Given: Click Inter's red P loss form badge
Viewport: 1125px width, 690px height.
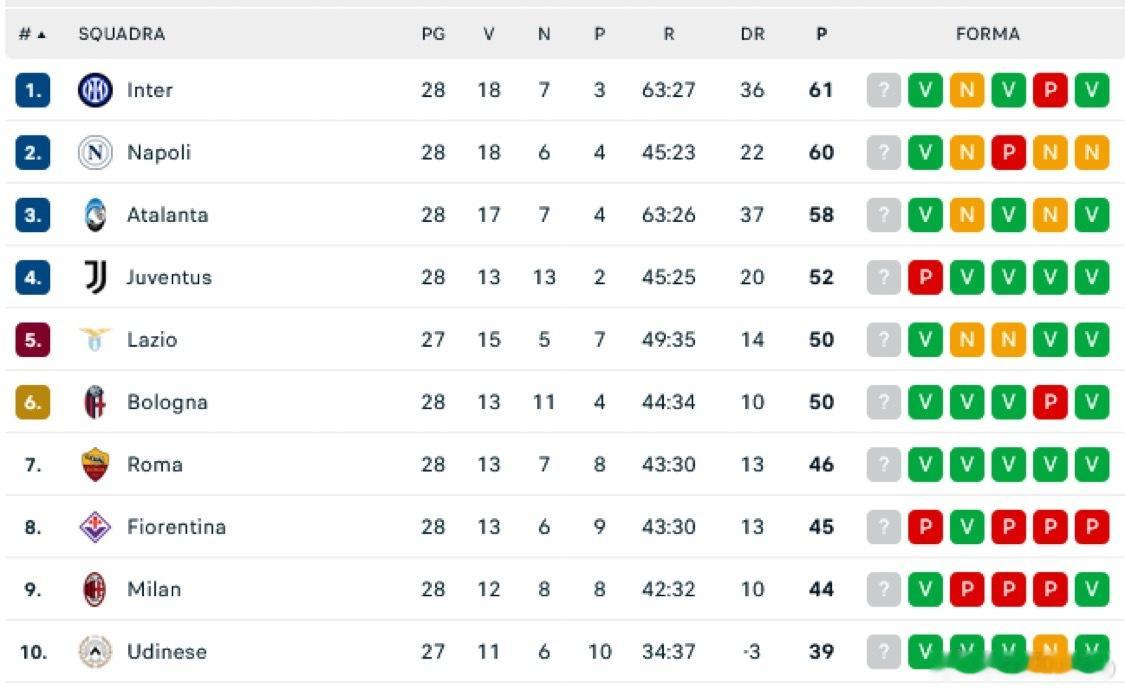Looking at the screenshot, I should [x=1050, y=91].
